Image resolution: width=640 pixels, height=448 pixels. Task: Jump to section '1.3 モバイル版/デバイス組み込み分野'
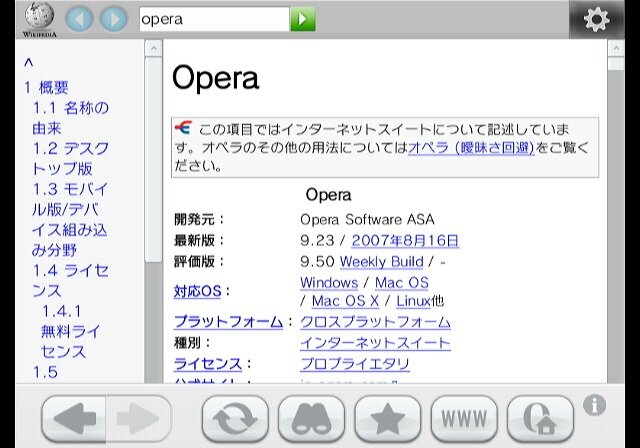pos(70,220)
